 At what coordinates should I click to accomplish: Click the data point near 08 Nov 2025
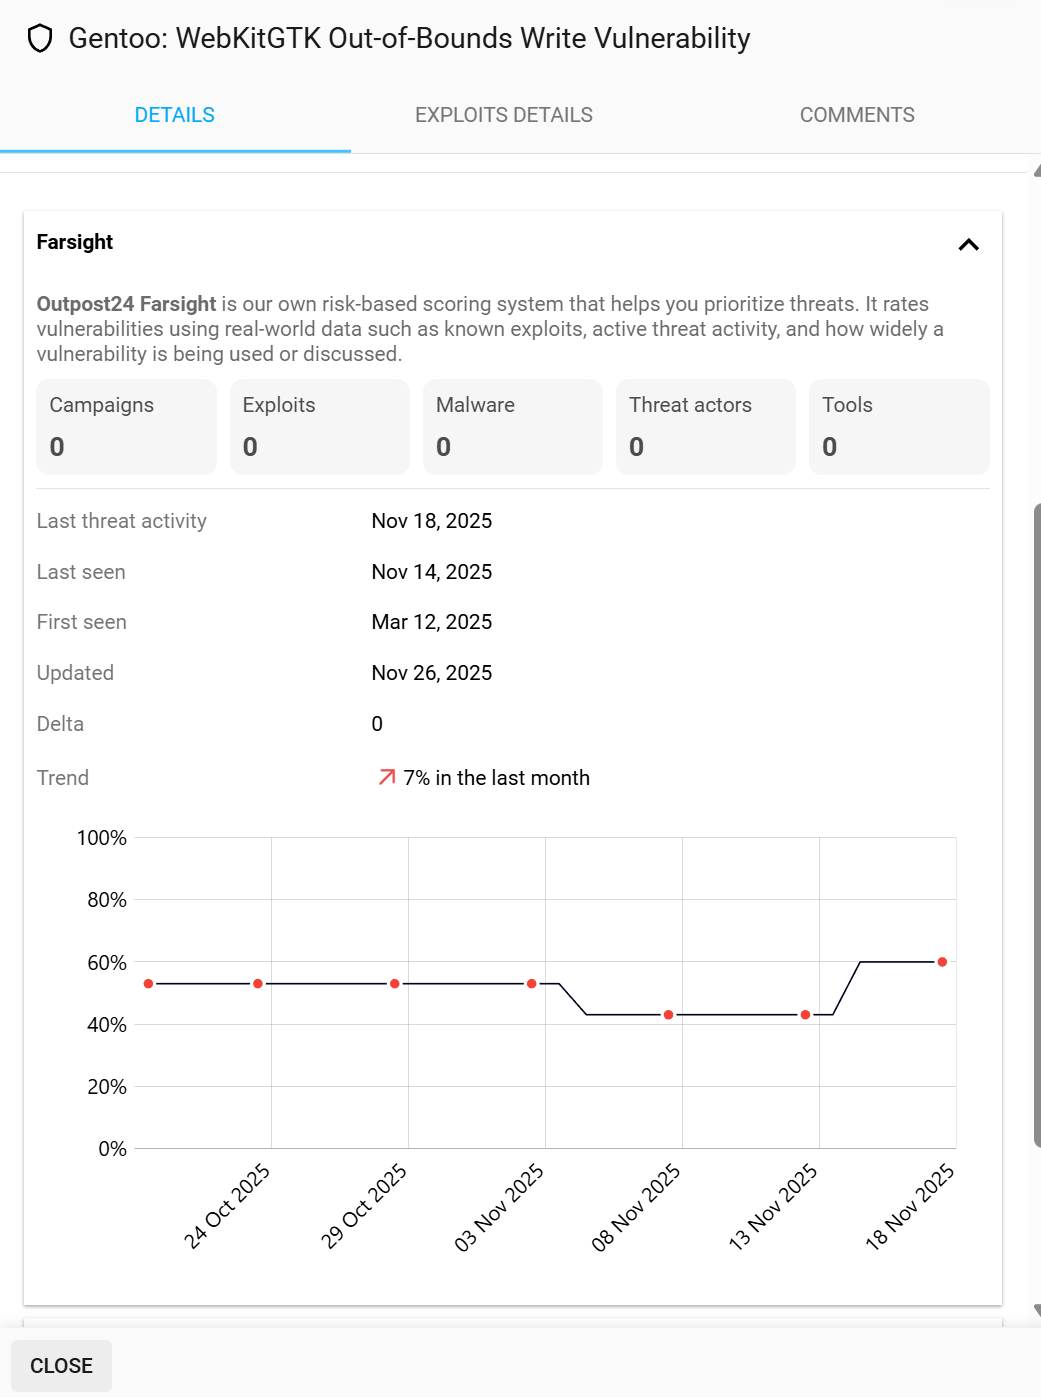(669, 1015)
